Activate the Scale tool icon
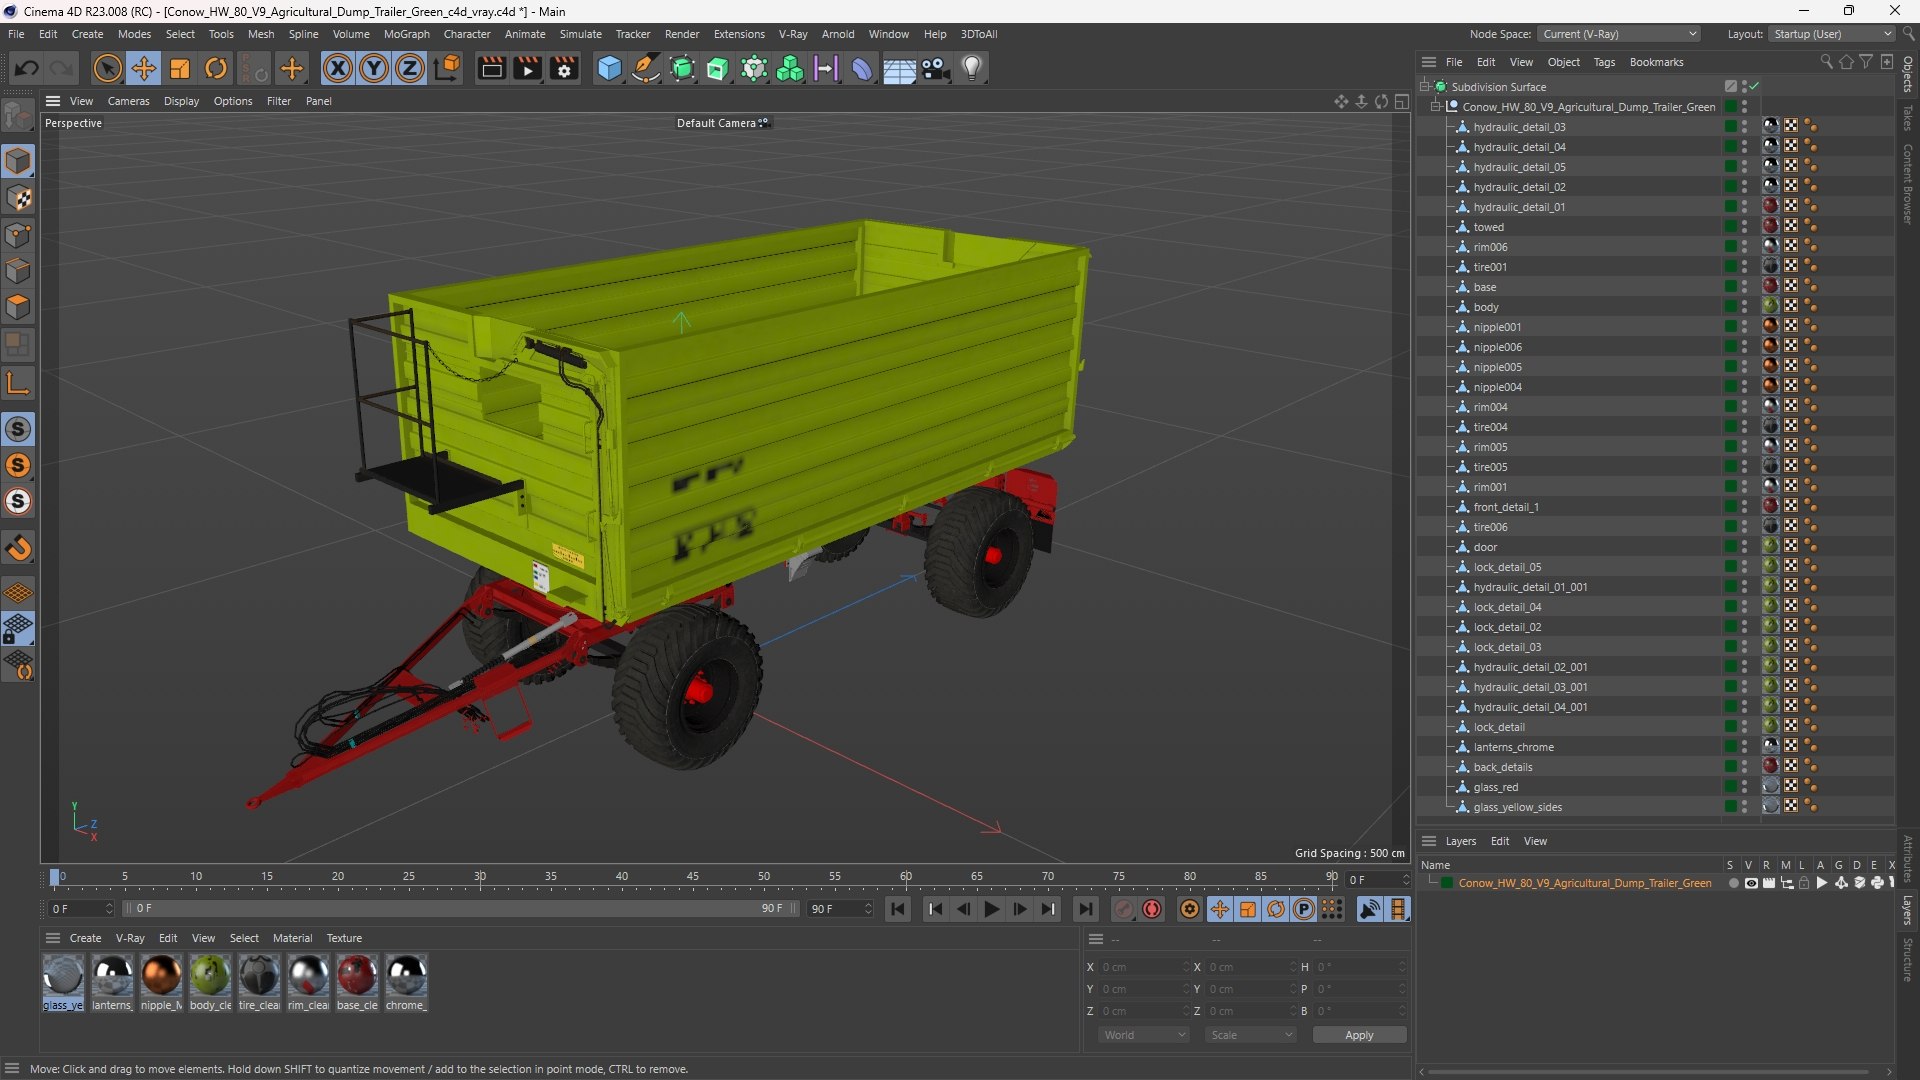Image resolution: width=1920 pixels, height=1080 pixels. point(180,68)
